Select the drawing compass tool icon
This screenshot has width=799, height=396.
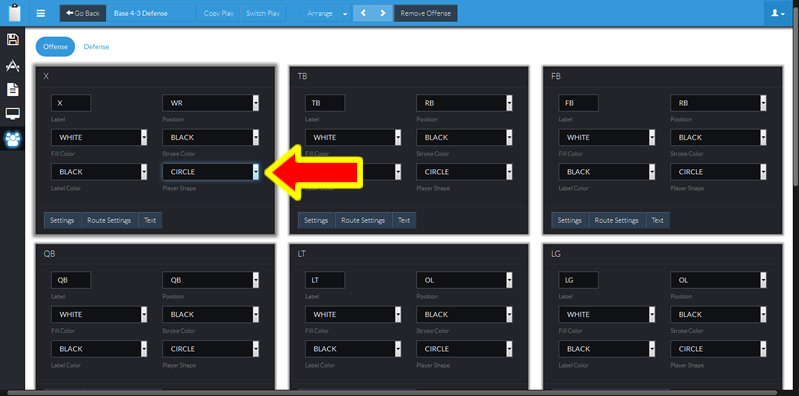[x=12, y=65]
